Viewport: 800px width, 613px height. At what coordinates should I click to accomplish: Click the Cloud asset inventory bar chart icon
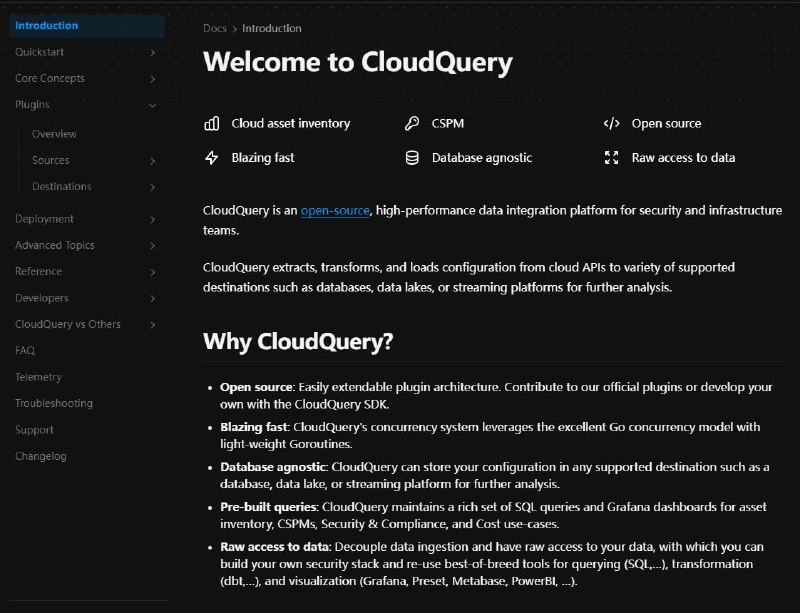pyautogui.click(x=211, y=124)
